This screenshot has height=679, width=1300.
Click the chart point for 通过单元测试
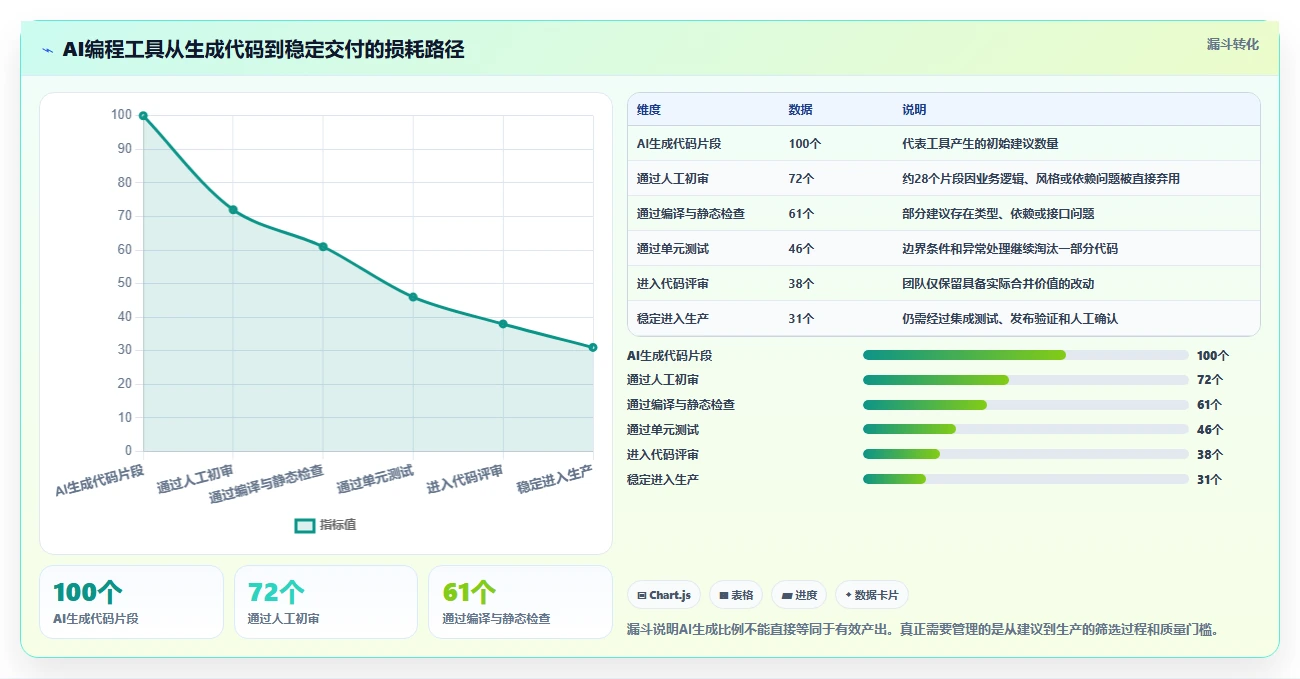(x=413, y=297)
